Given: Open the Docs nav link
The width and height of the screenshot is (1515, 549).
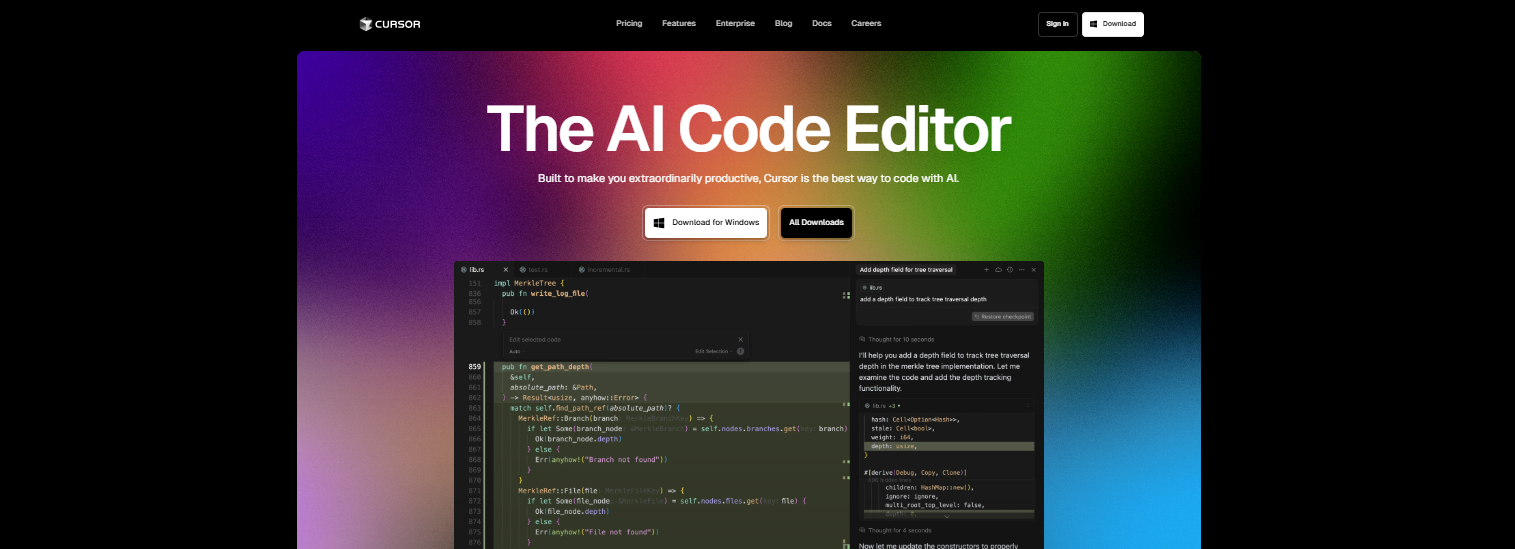Looking at the screenshot, I should point(822,23).
